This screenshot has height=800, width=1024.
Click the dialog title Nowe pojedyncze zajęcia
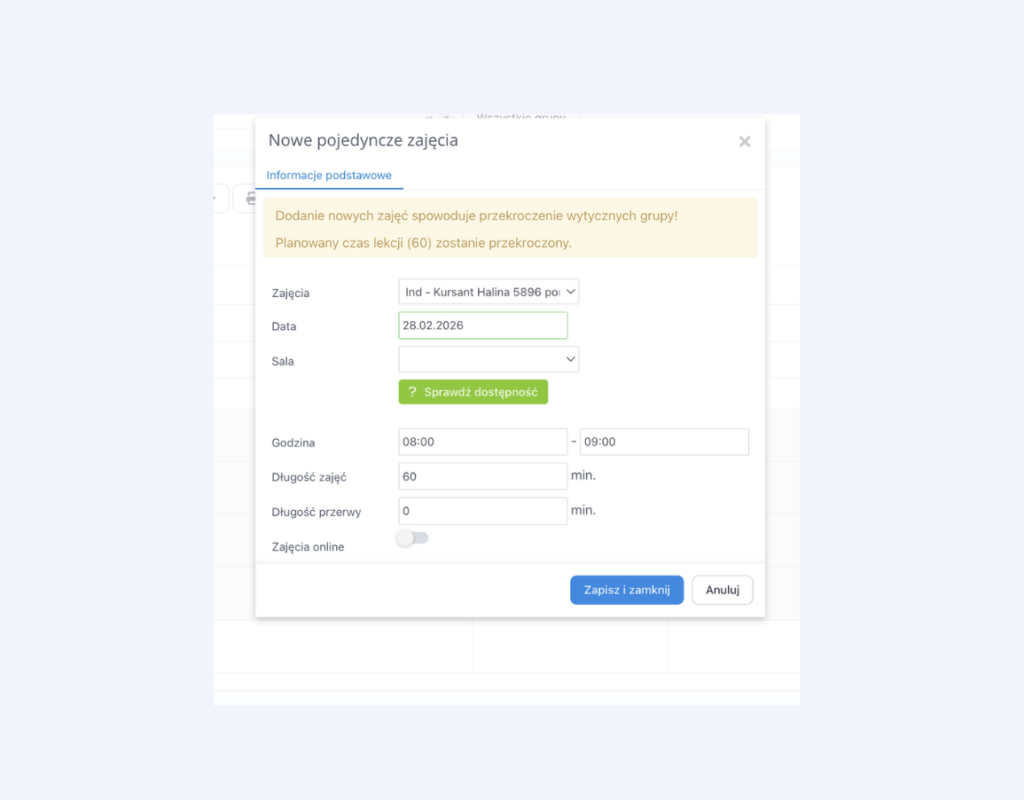click(x=363, y=141)
